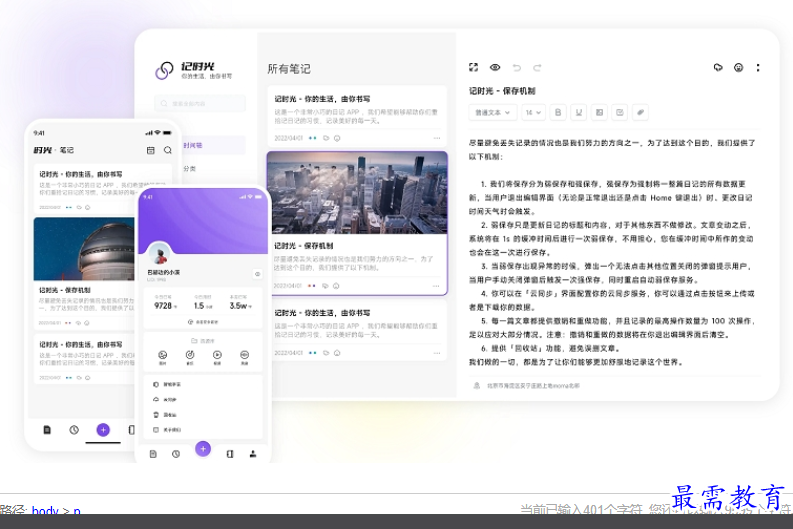Viewport: 793px width, 529px height.
Task: Click the purple plus button on the left phone
Action: (103, 430)
